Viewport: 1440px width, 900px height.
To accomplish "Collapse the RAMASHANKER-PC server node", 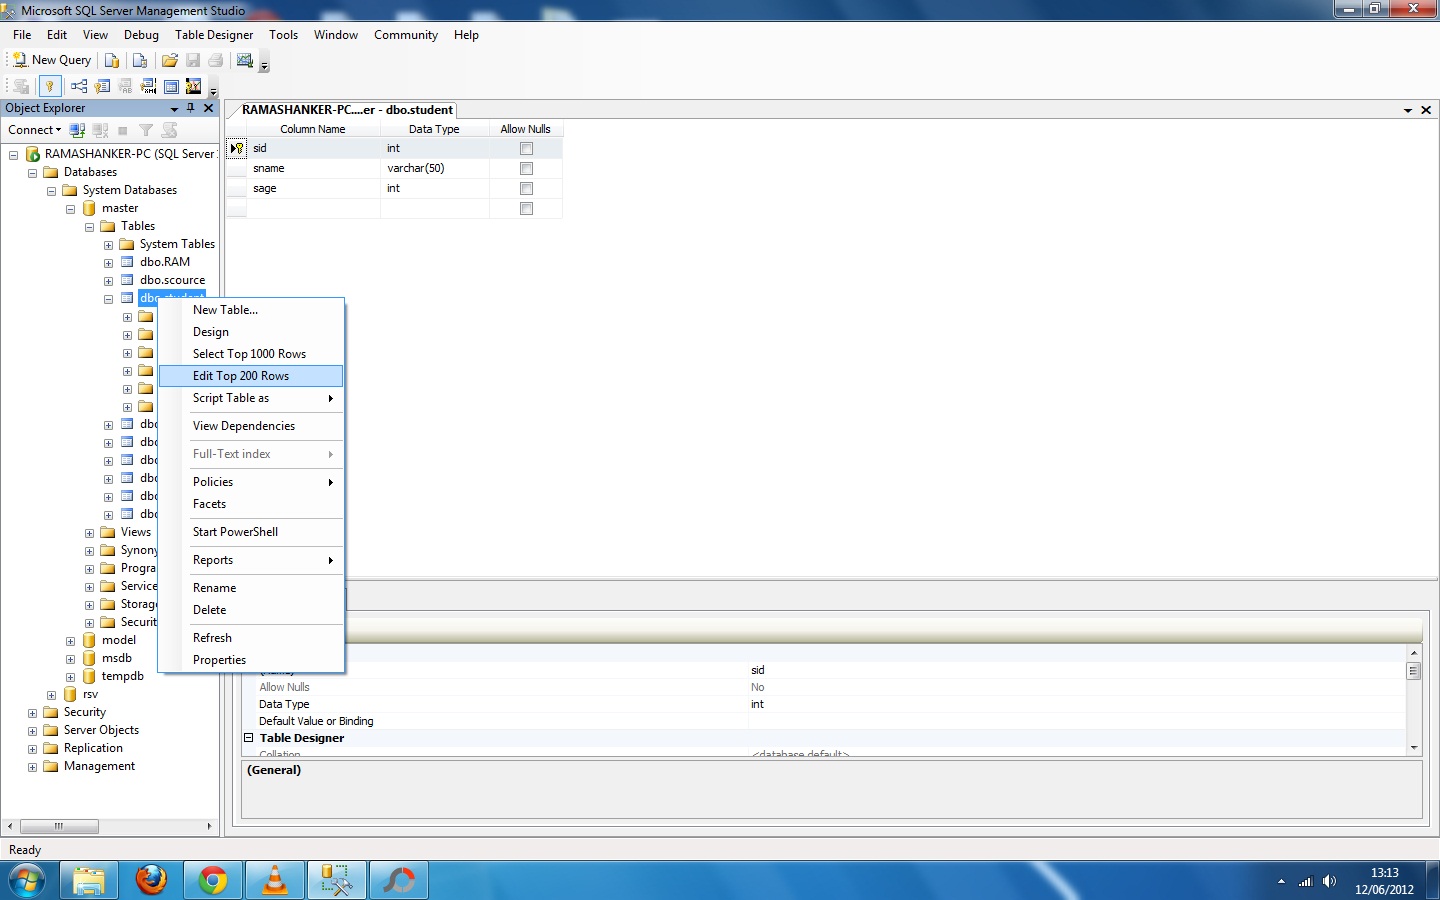I will [x=13, y=155].
